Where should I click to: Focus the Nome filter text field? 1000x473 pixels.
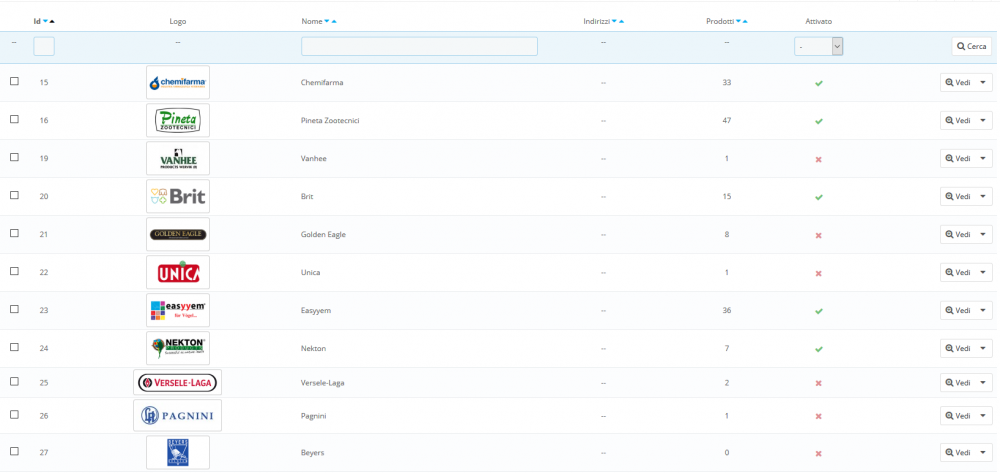[x=419, y=46]
